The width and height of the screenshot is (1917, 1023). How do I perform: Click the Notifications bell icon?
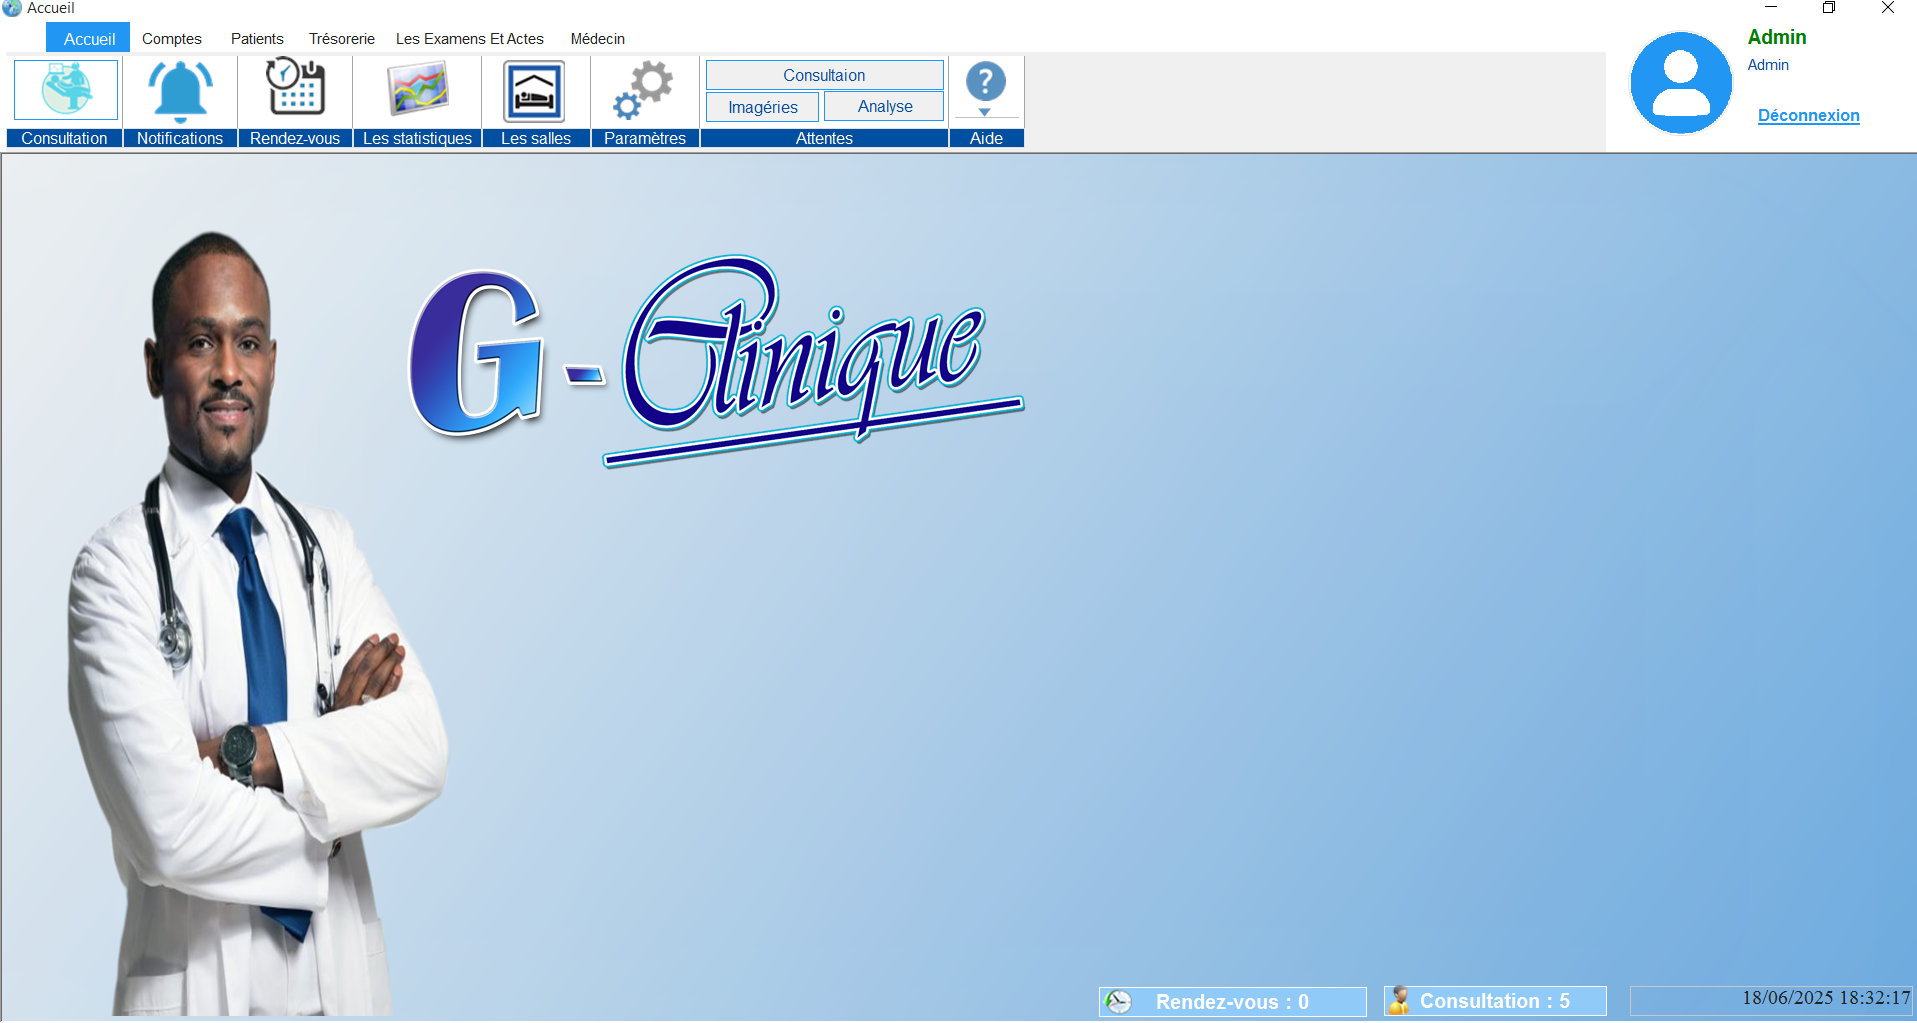click(180, 90)
